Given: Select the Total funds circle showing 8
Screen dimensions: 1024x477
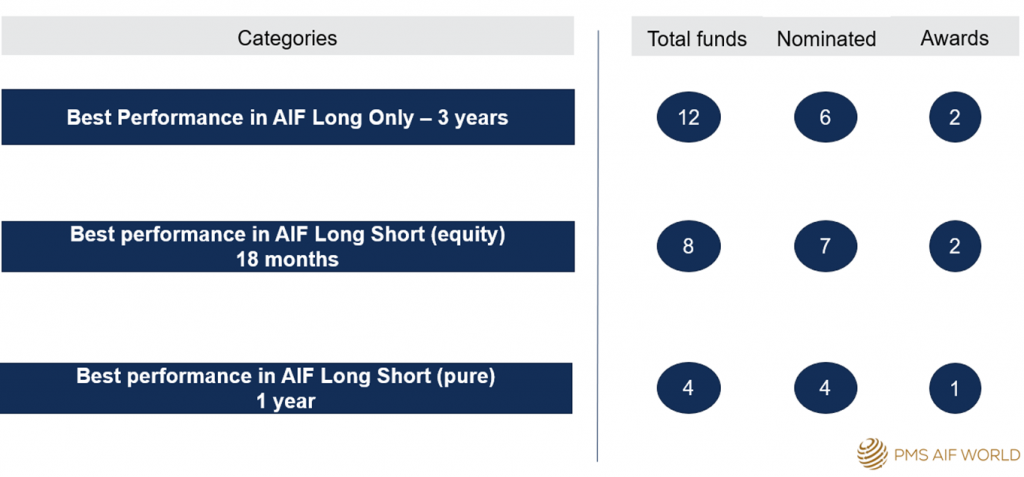Looking at the screenshot, I should (688, 247).
